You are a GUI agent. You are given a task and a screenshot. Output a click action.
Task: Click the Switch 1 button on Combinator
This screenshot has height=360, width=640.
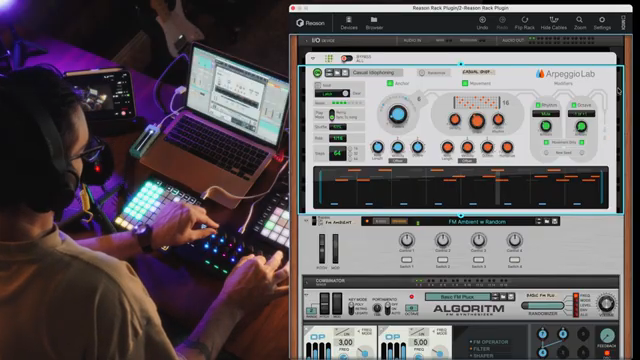pos(406,260)
